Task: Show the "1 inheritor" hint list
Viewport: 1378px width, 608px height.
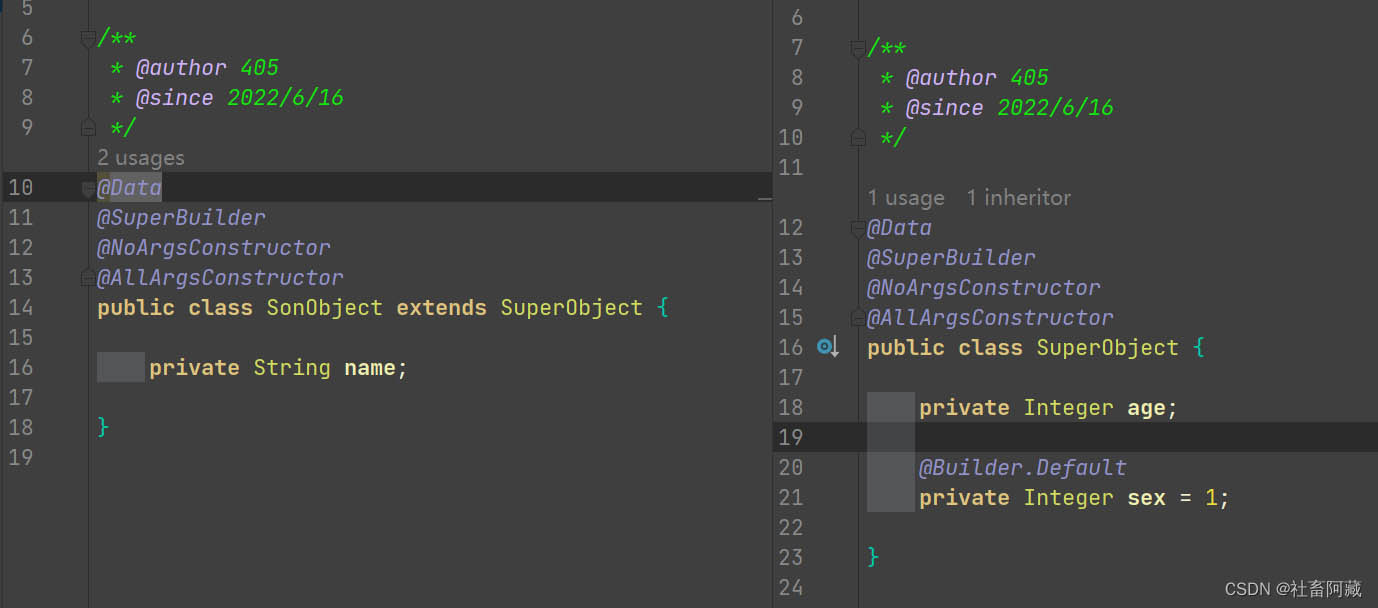Action: point(1018,198)
